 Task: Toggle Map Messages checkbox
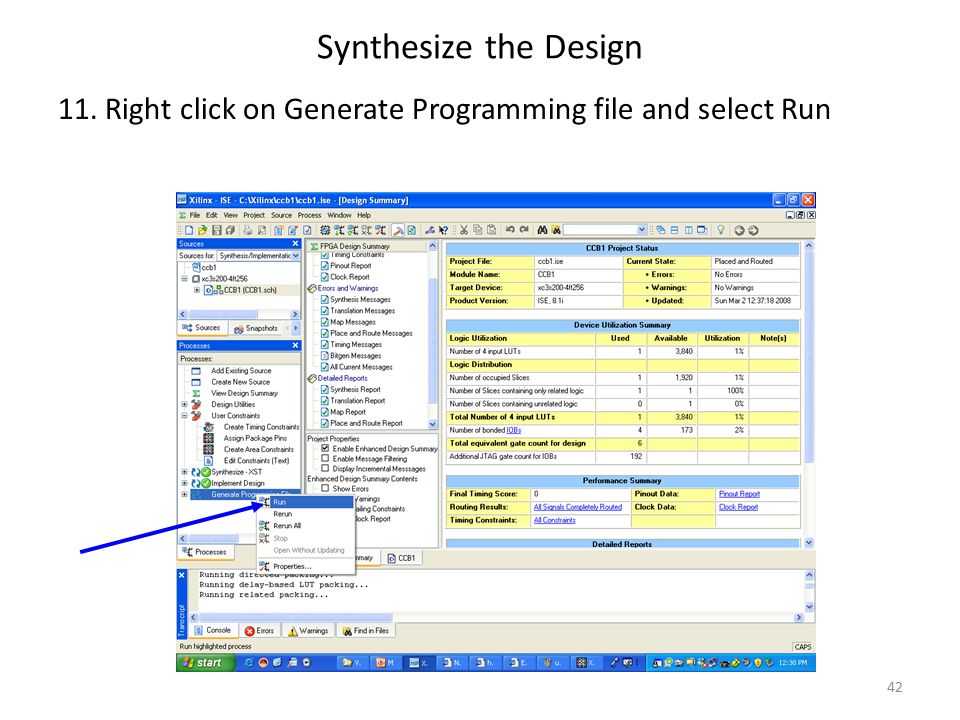(x=325, y=322)
